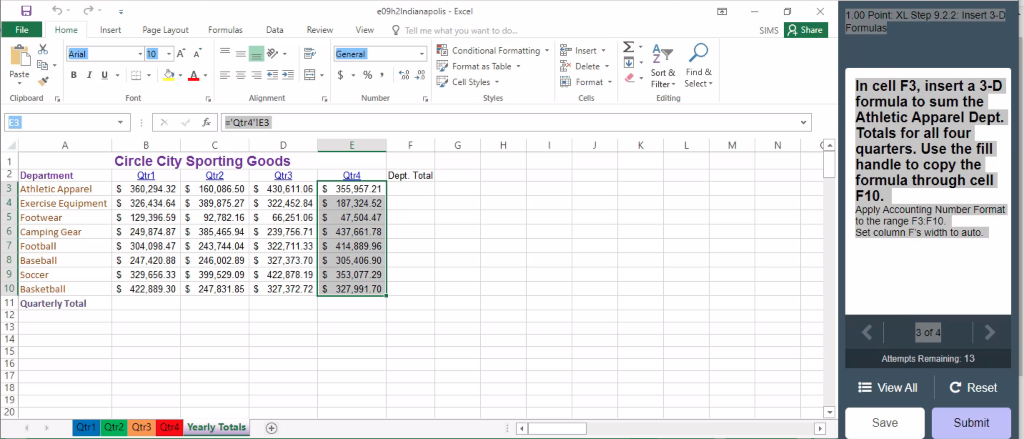Add a new sheet with plus icon
Viewport: 1024px width, 439px height.
(x=272, y=428)
